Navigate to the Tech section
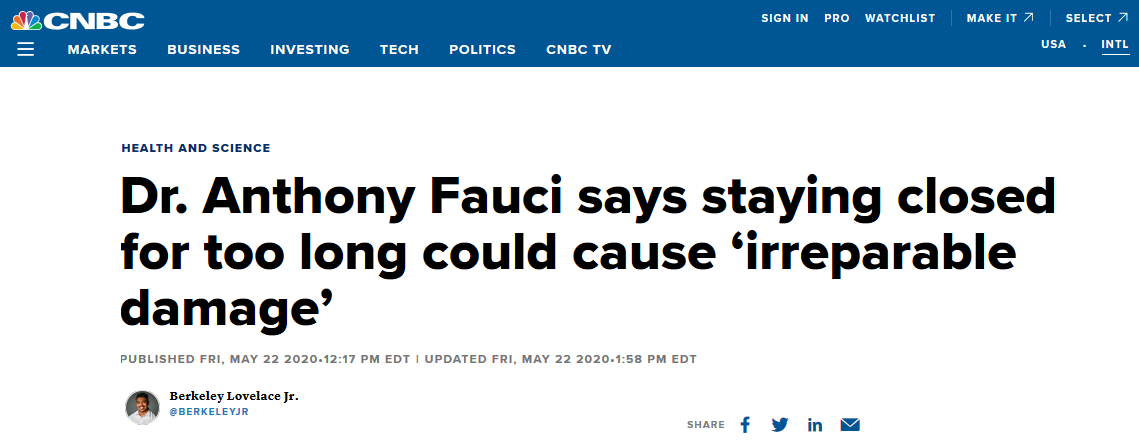 point(399,49)
